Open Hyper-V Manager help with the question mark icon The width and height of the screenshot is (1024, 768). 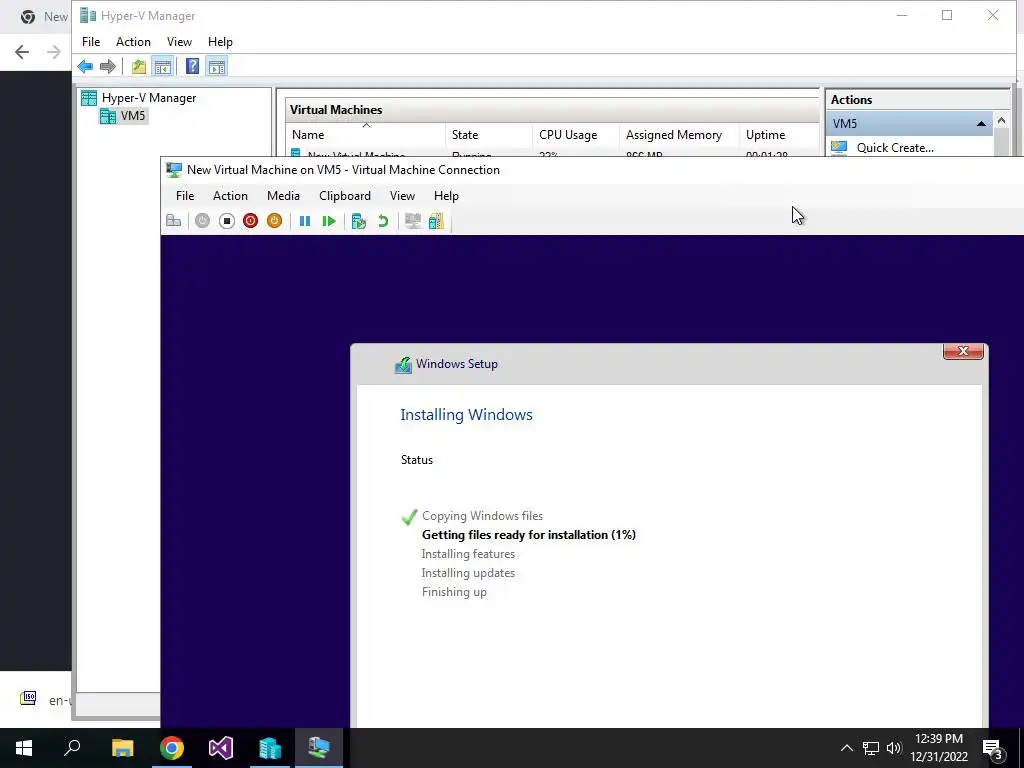pyautogui.click(x=192, y=66)
